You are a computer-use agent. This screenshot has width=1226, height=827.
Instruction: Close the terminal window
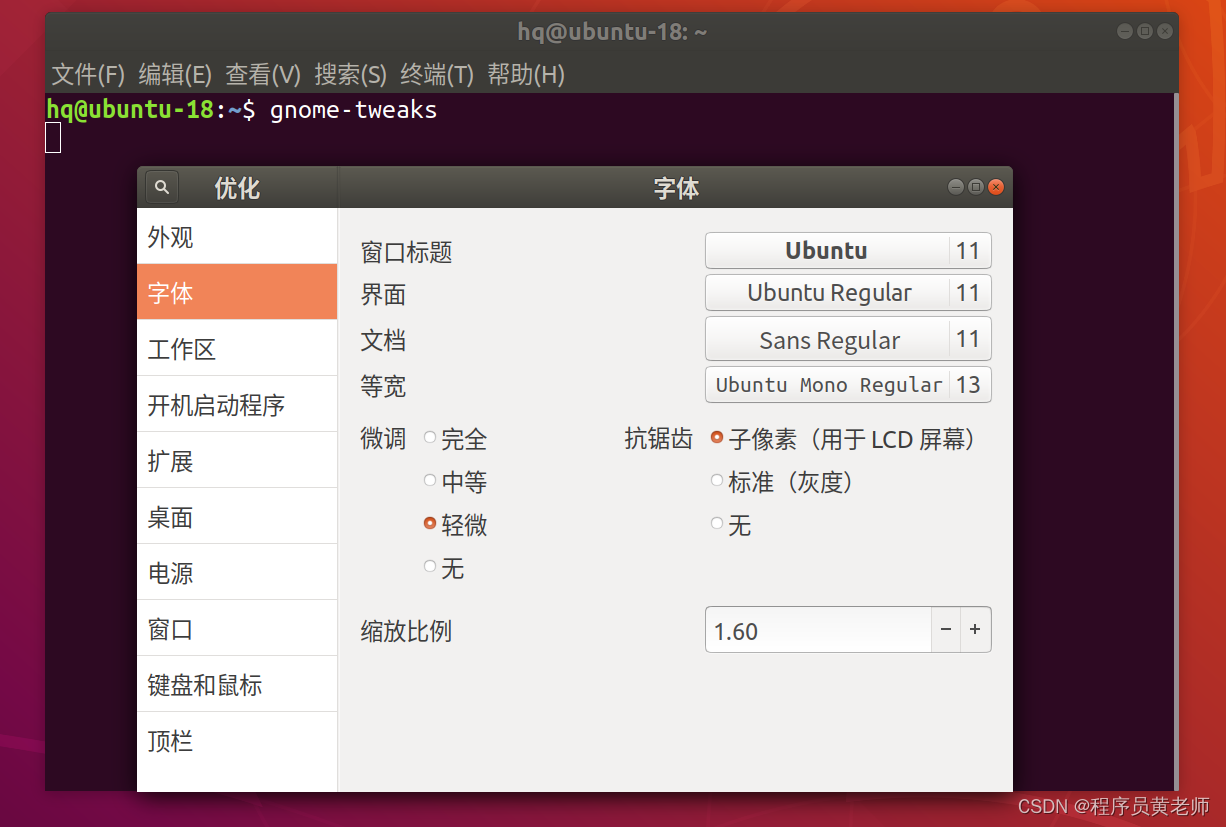coord(1165,31)
